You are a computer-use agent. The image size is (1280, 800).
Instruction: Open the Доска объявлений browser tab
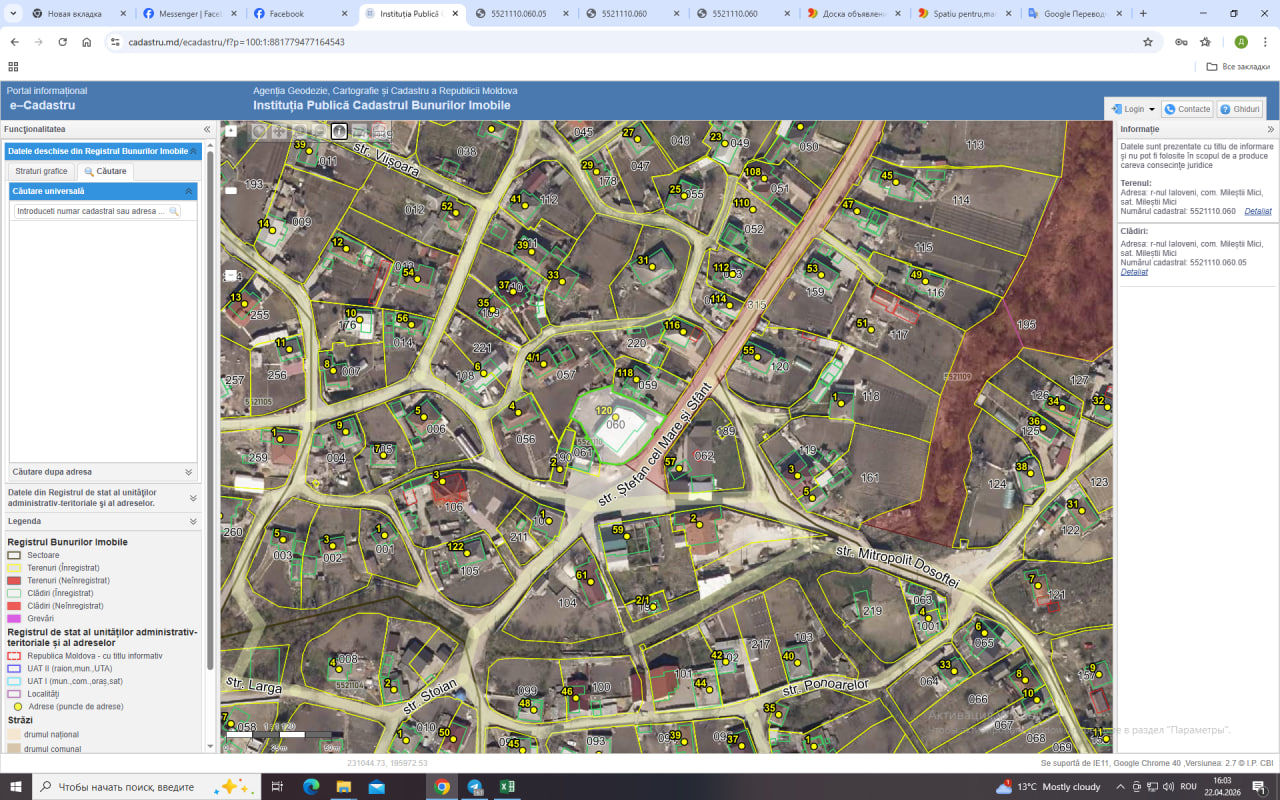[x=853, y=14]
